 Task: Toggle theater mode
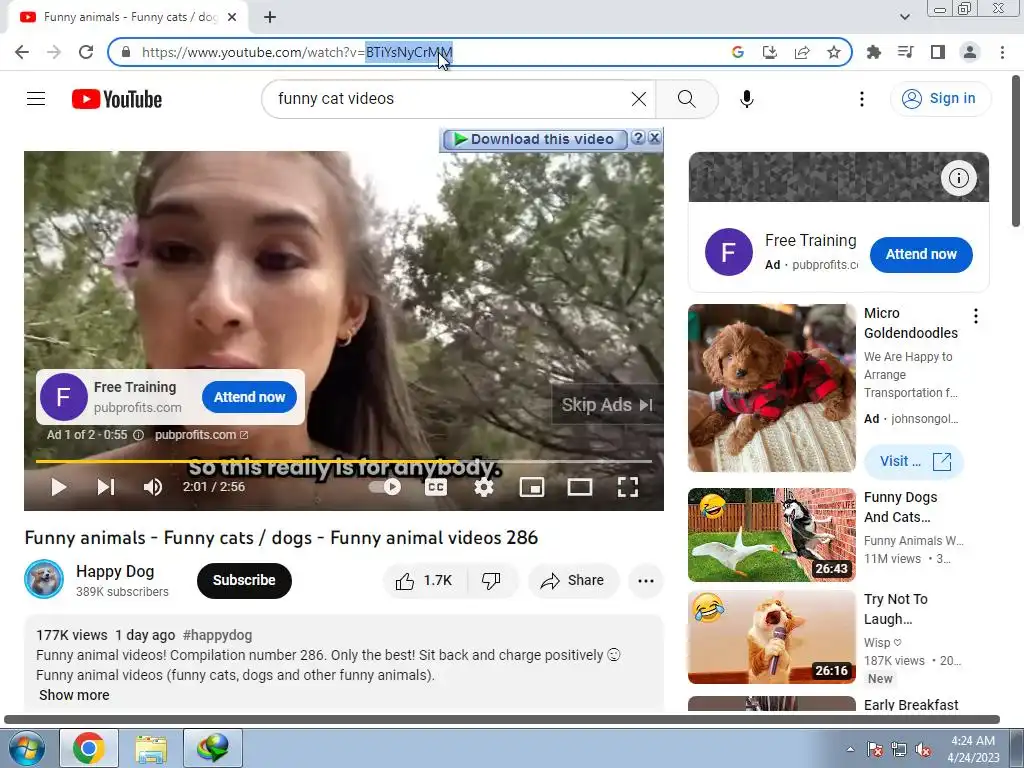(x=580, y=487)
